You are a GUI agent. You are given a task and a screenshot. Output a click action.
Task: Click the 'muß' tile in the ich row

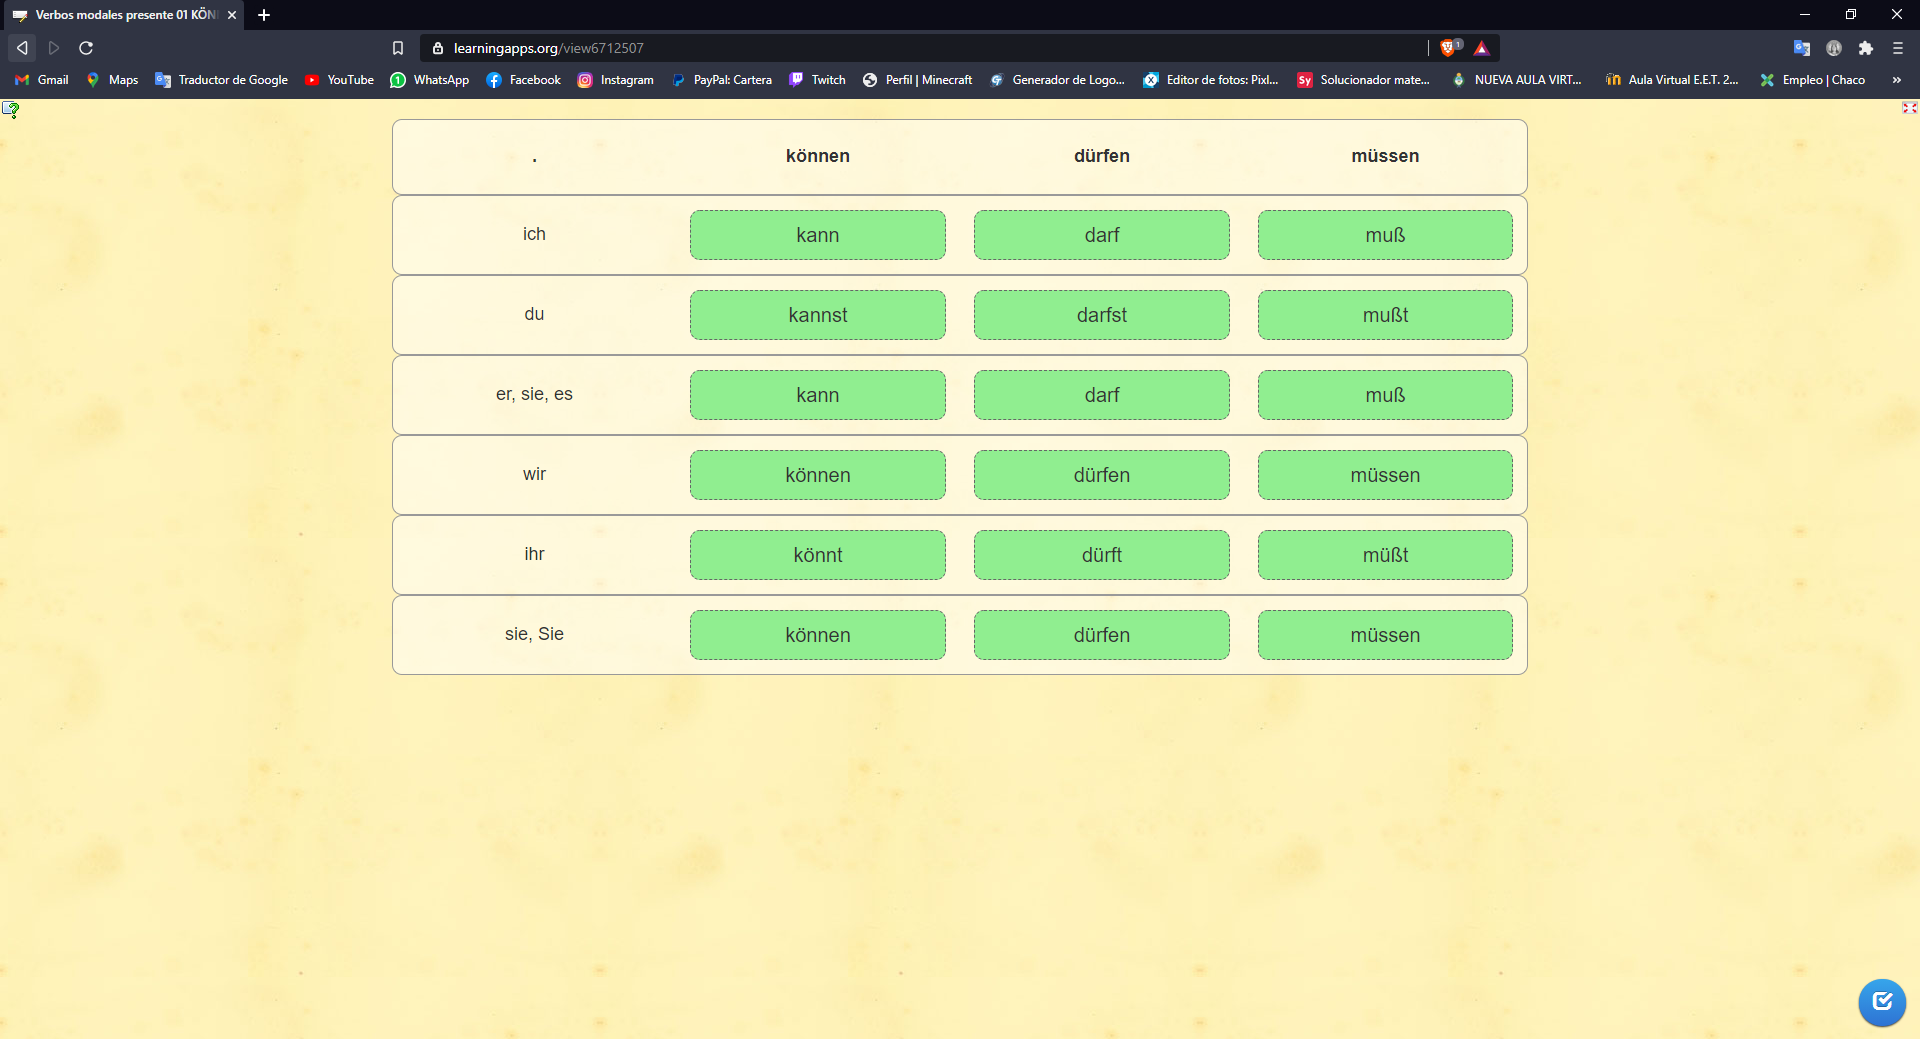[x=1384, y=235]
